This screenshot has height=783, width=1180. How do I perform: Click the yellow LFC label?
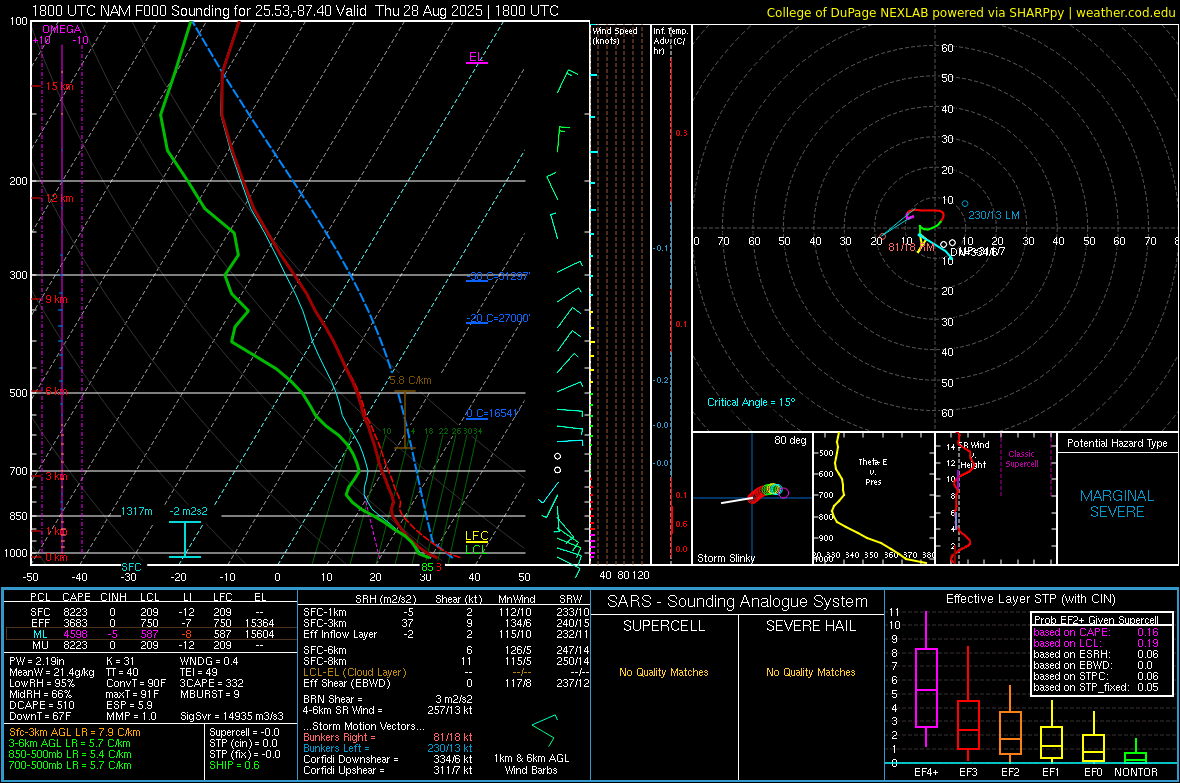point(476,535)
